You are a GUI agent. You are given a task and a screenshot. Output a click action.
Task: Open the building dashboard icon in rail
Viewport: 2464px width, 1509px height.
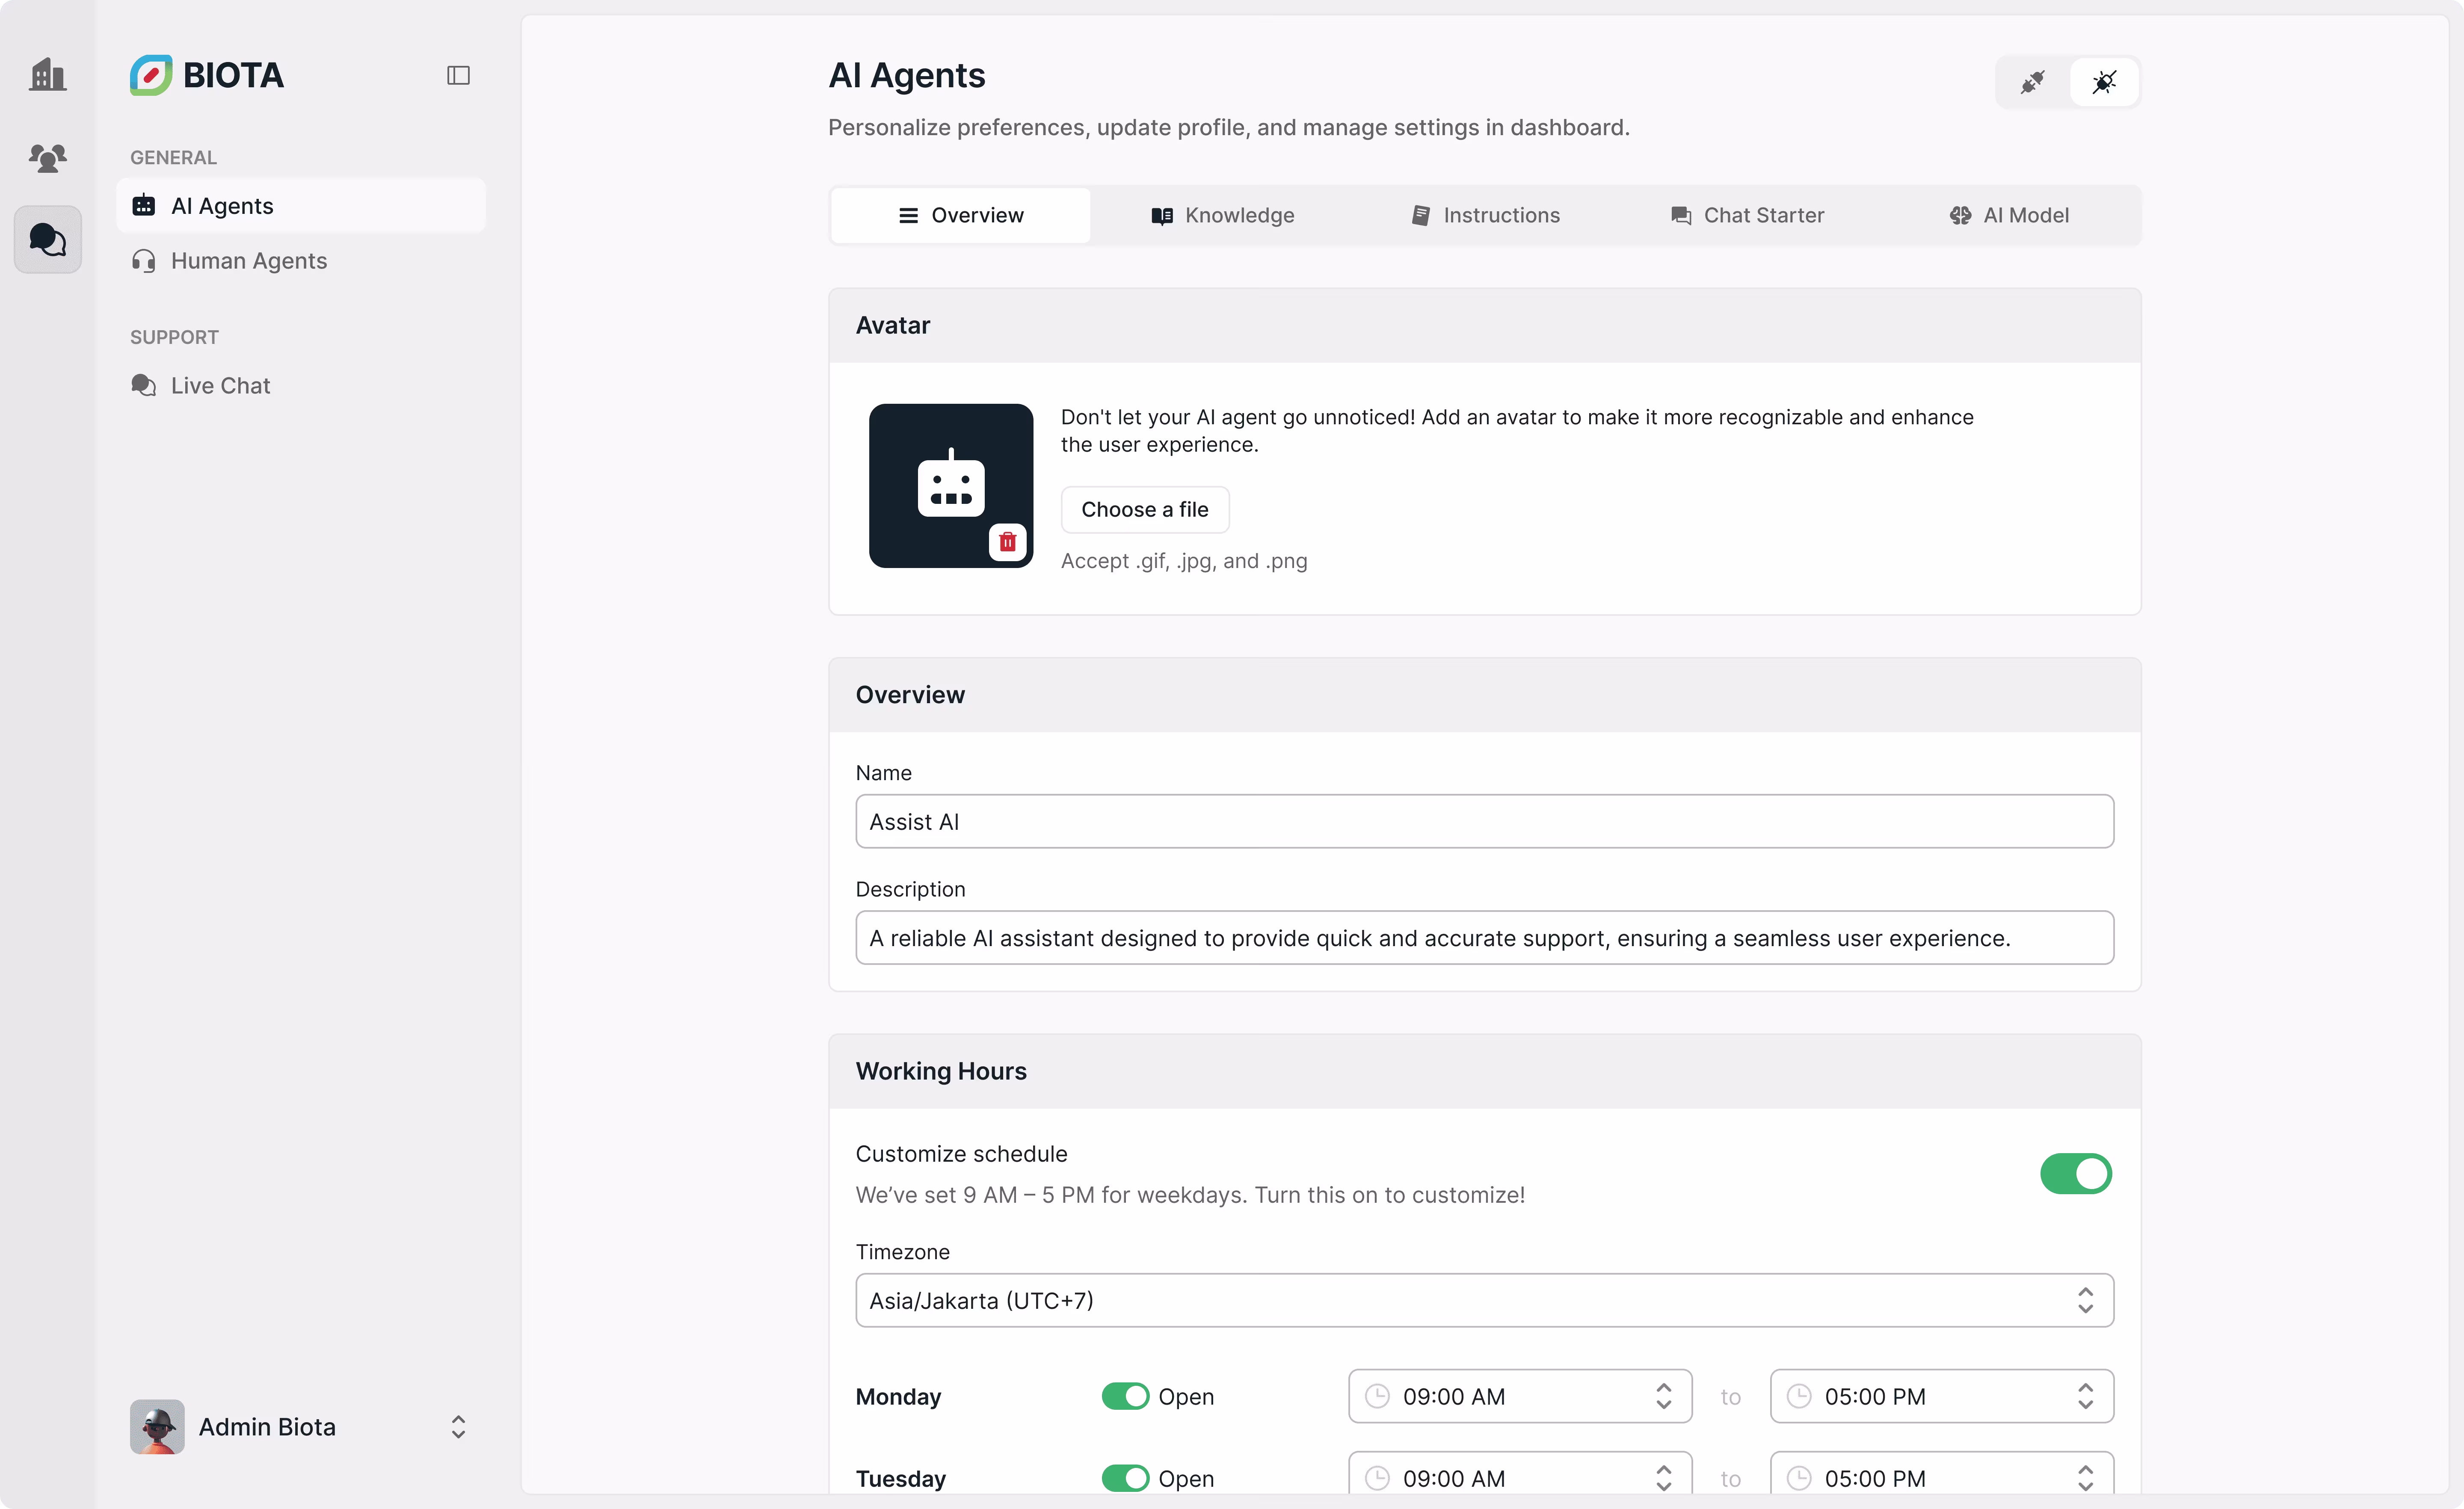[47, 75]
